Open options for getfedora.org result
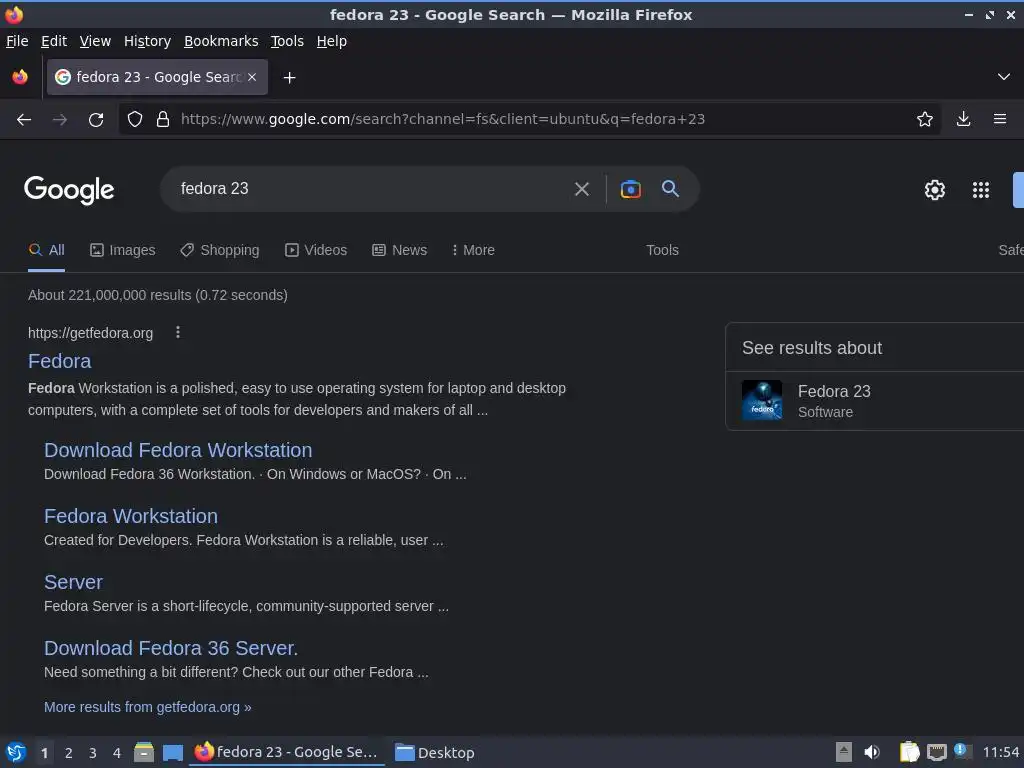 tap(178, 332)
